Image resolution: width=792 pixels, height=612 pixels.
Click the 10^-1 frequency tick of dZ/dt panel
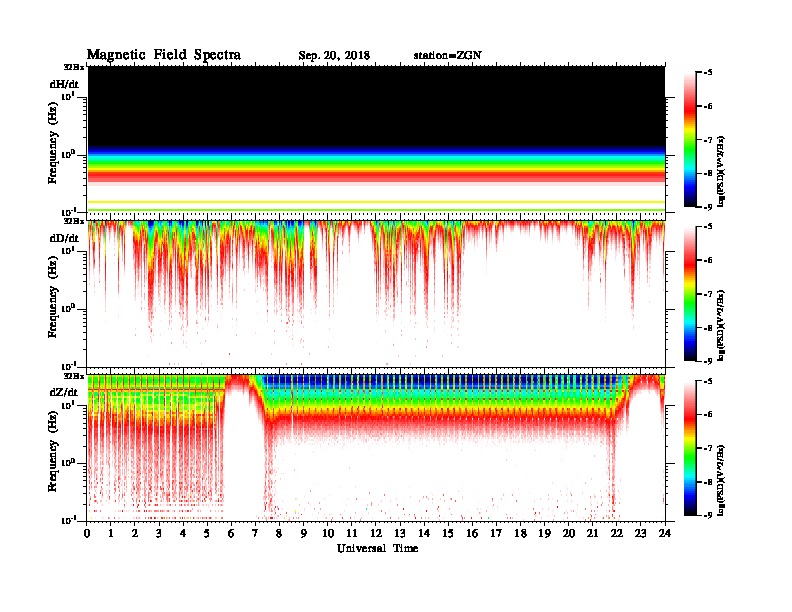pos(69,520)
